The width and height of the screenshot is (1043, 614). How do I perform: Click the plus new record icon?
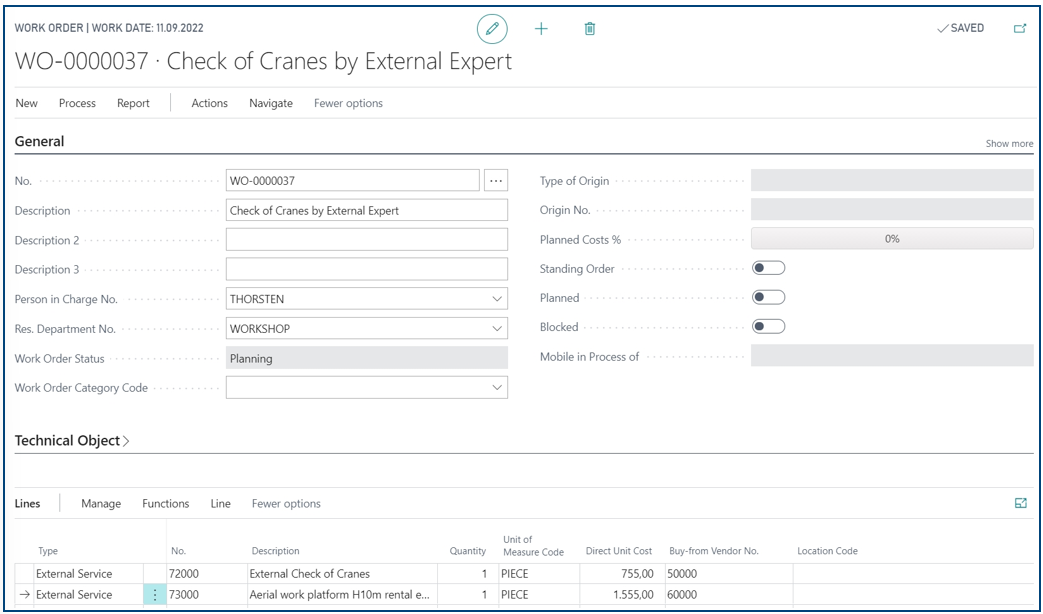tap(541, 29)
